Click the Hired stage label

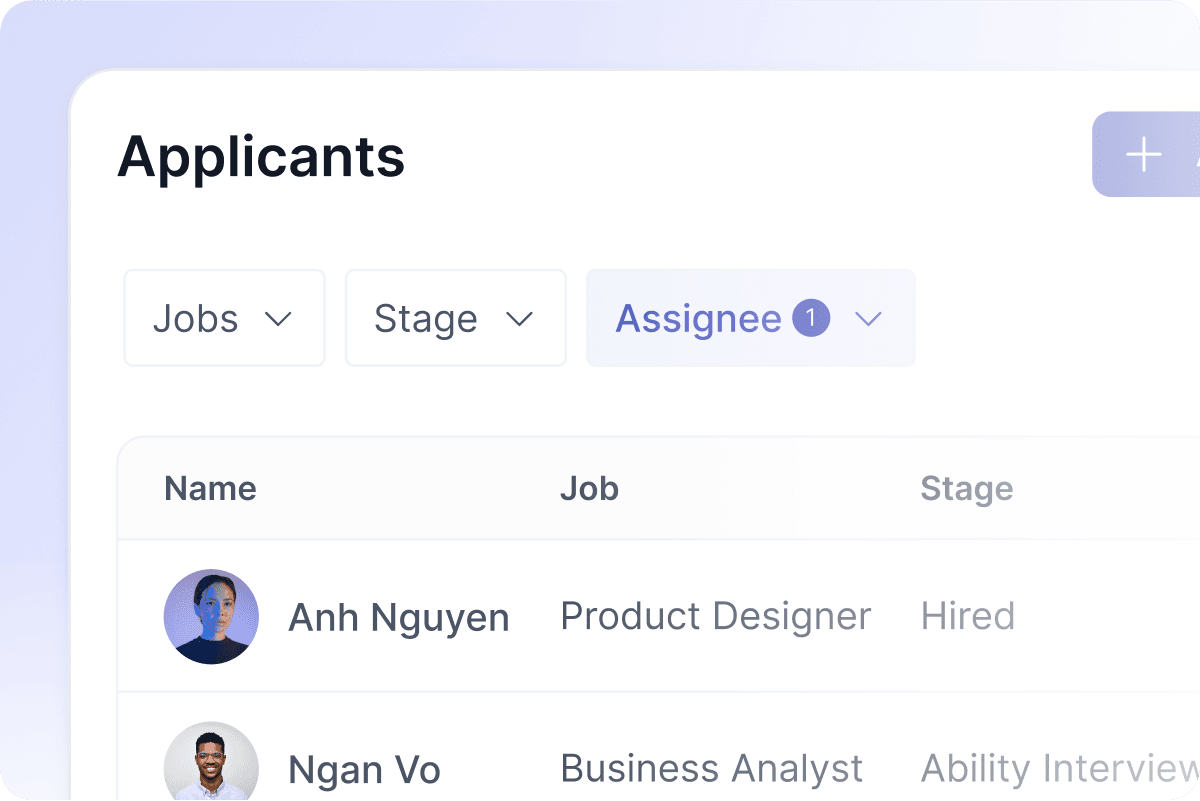click(x=967, y=617)
